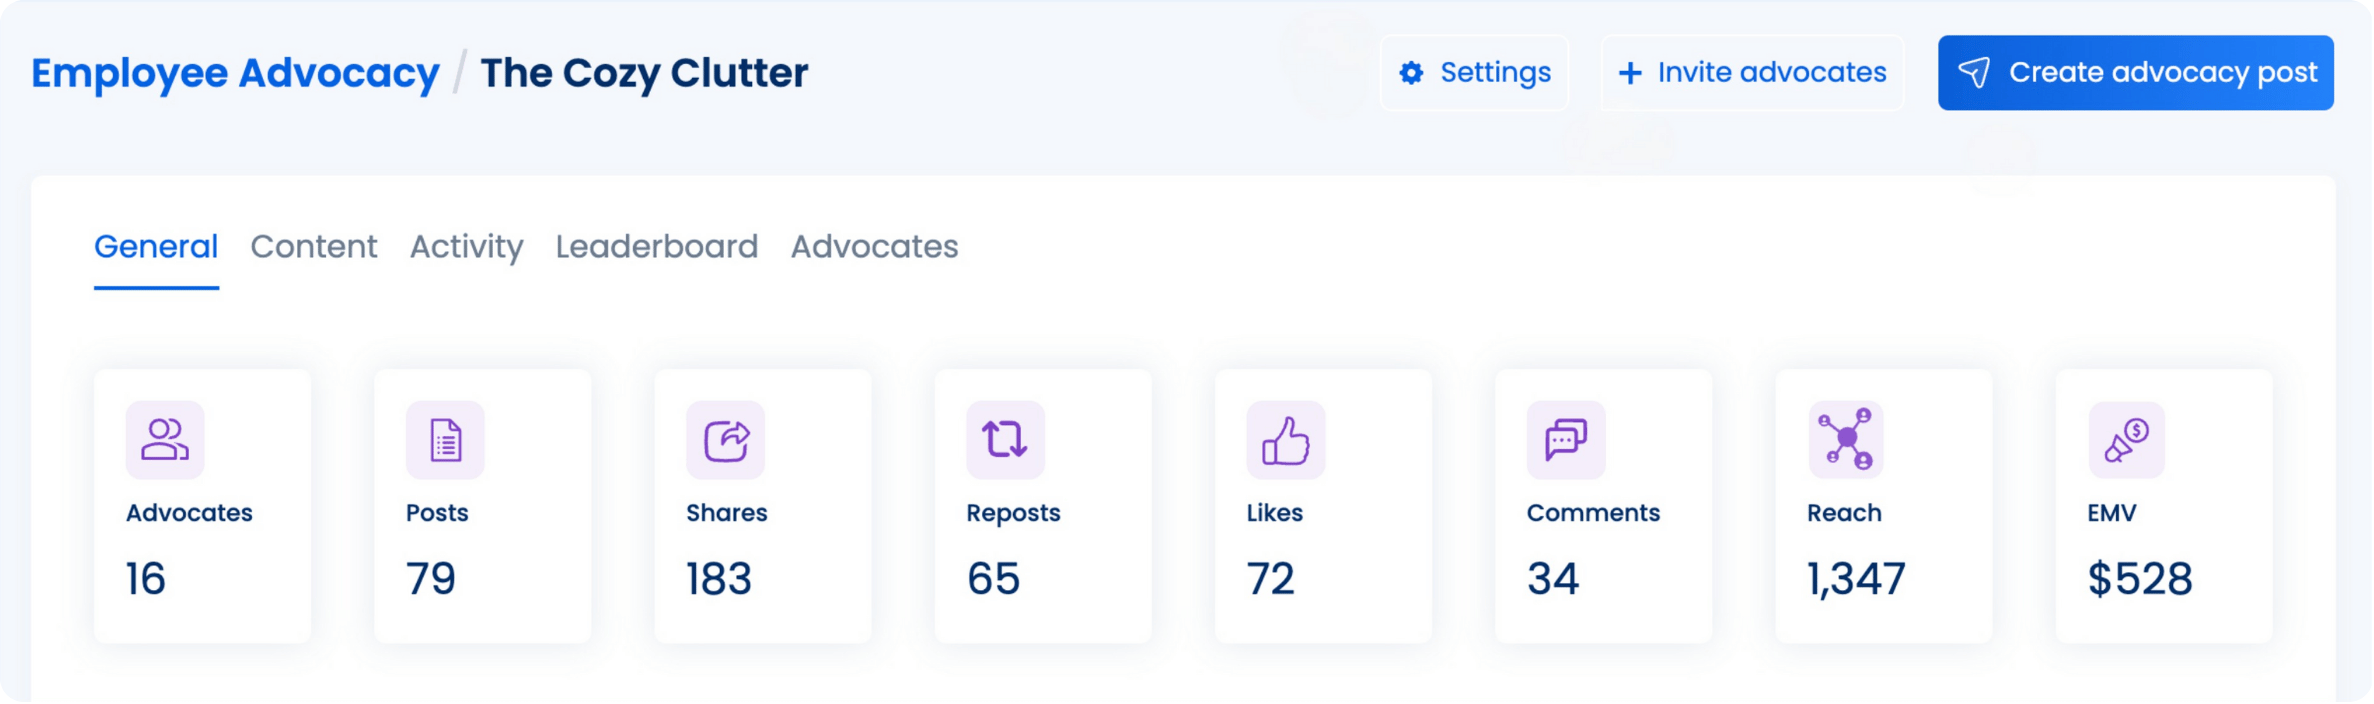Click the EMV value $528
Viewport: 2374px width, 704px height.
point(2140,579)
